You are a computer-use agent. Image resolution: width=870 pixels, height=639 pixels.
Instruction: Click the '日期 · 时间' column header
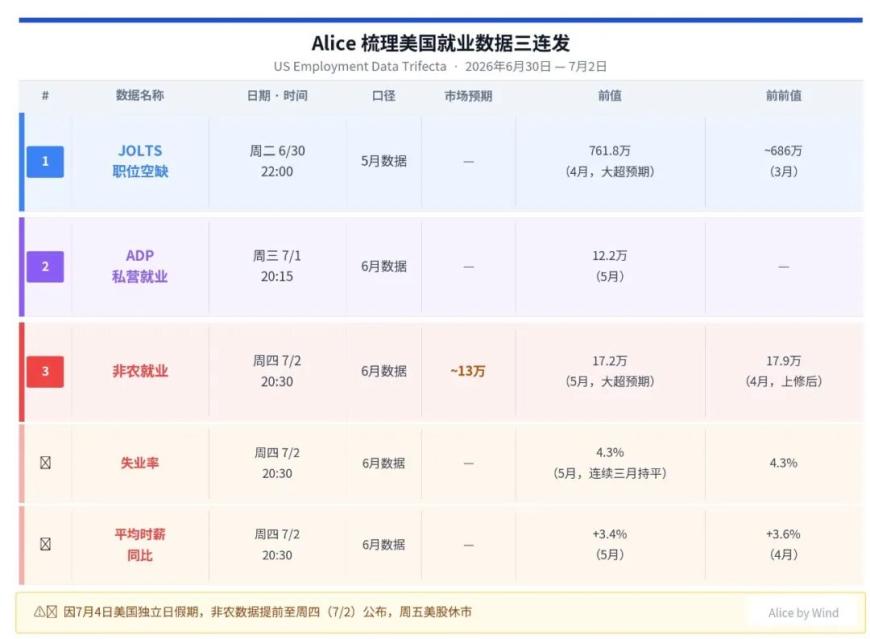[x=277, y=95]
